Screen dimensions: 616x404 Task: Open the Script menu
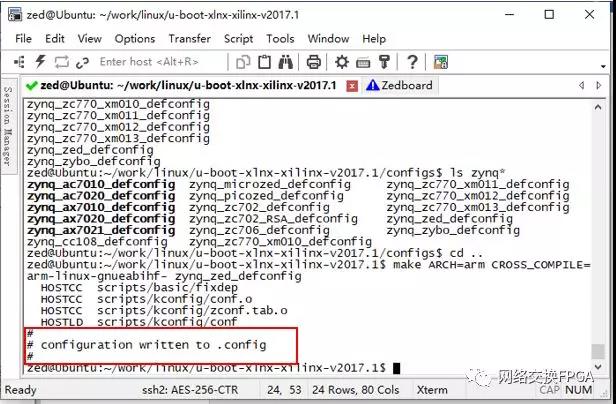238,39
